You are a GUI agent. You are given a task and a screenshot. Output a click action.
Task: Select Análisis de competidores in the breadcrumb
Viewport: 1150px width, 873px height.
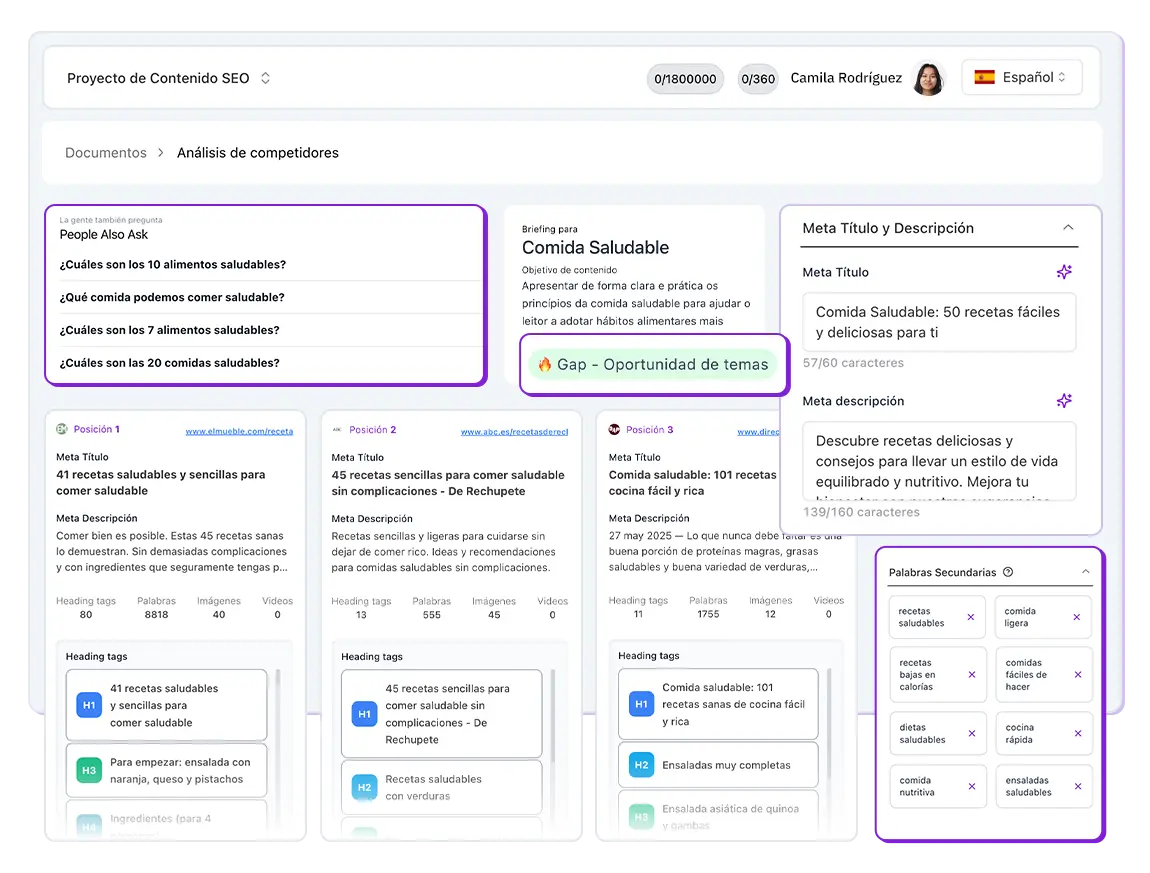coord(258,153)
